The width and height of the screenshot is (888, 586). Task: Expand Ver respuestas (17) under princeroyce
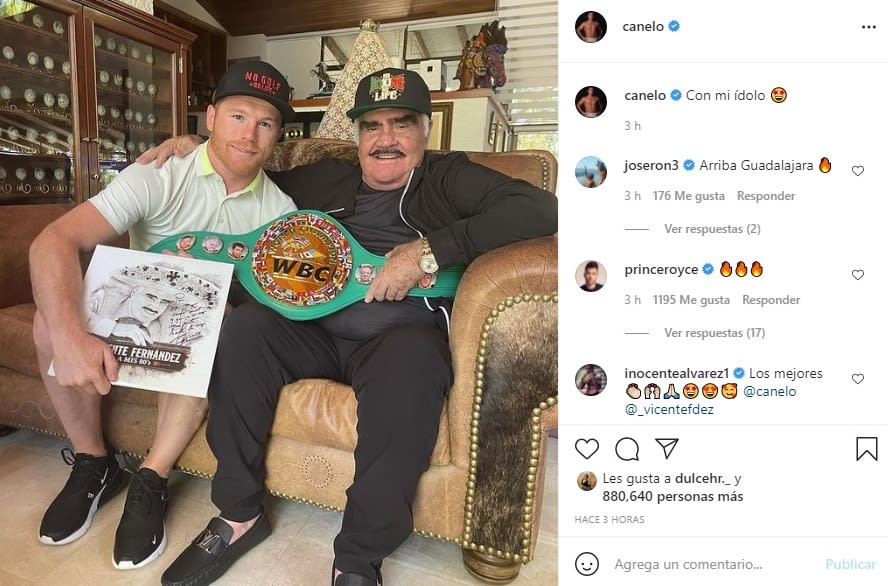[715, 333]
